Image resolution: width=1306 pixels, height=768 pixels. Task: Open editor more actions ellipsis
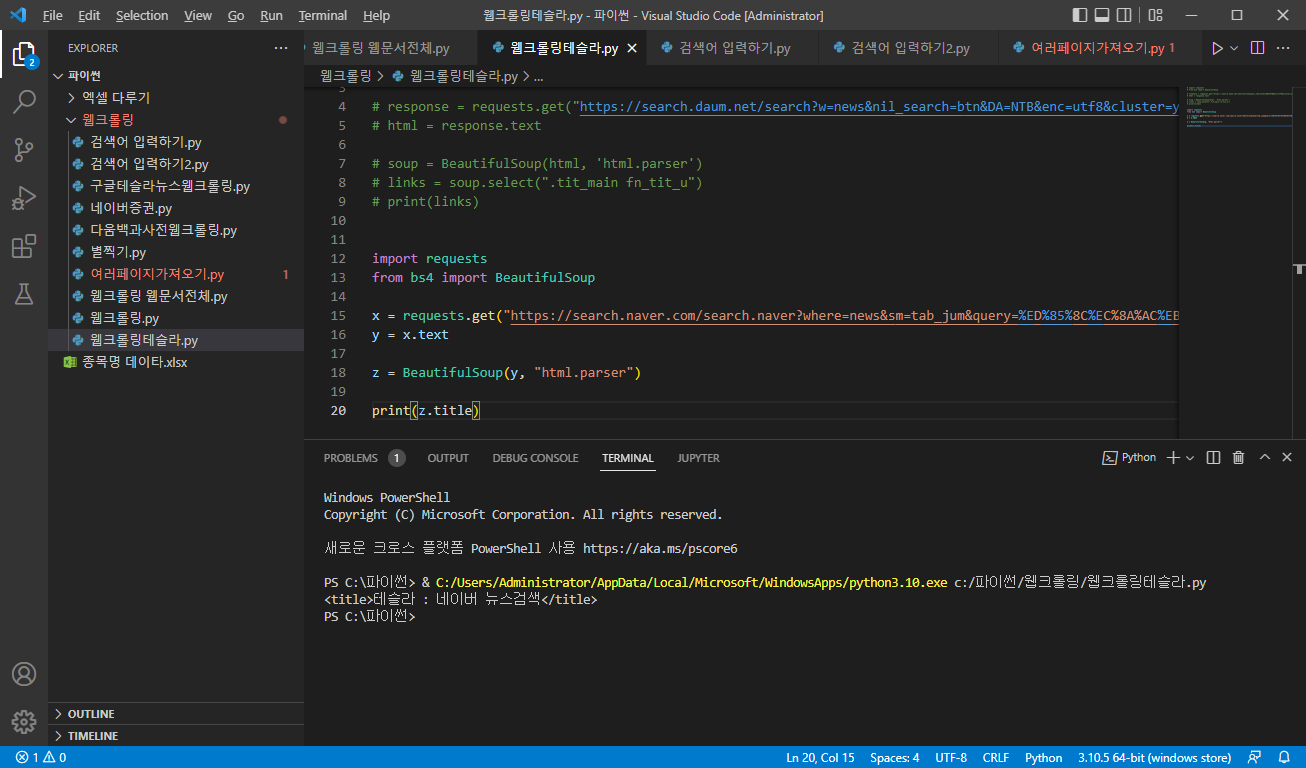pyautogui.click(x=1284, y=48)
